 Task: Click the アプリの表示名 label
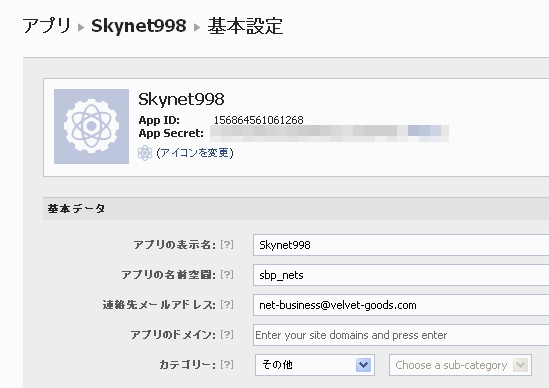[x=175, y=245]
